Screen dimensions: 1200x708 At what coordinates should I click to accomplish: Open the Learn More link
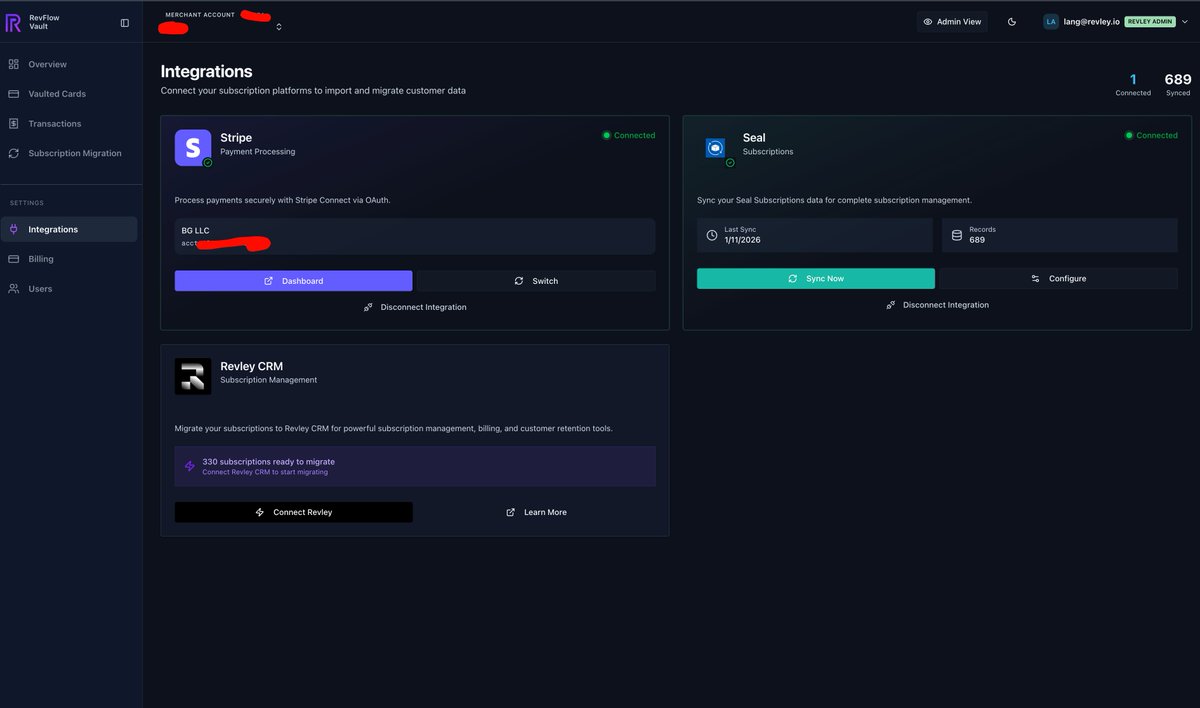point(536,512)
